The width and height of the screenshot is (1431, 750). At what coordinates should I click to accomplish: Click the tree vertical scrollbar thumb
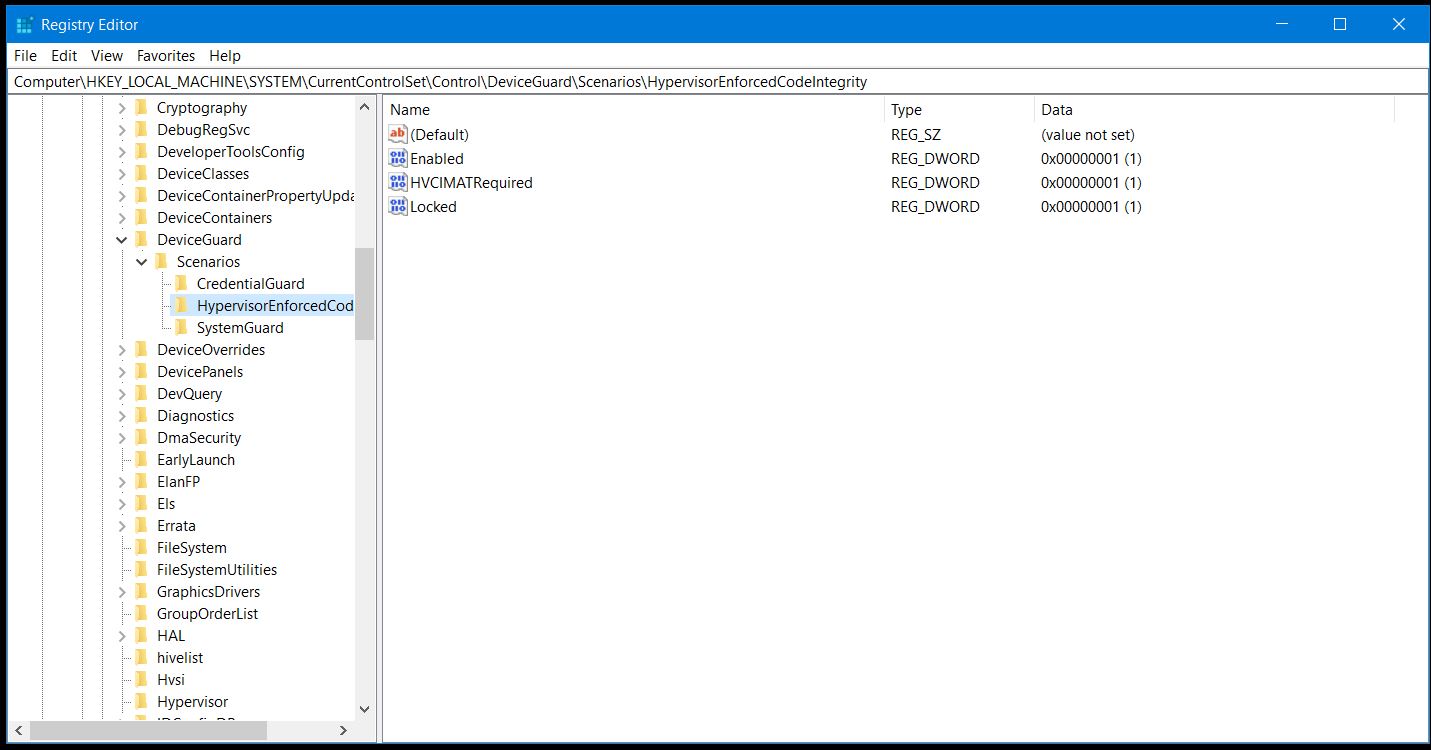click(364, 294)
